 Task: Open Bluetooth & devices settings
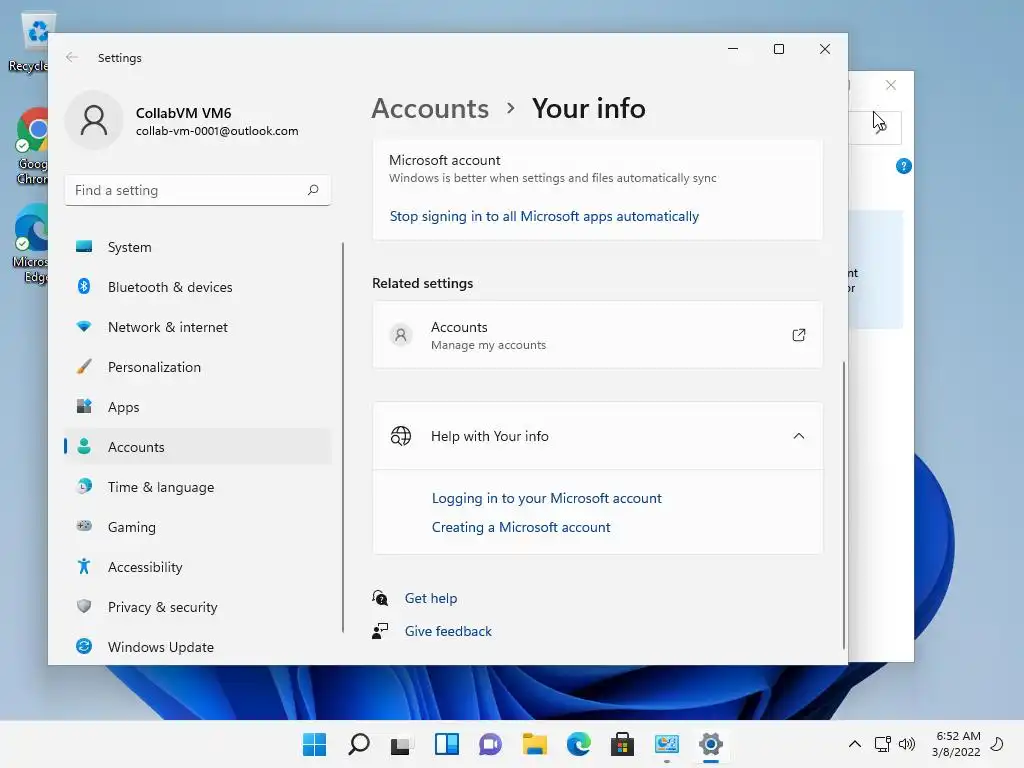[x=198, y=287]
